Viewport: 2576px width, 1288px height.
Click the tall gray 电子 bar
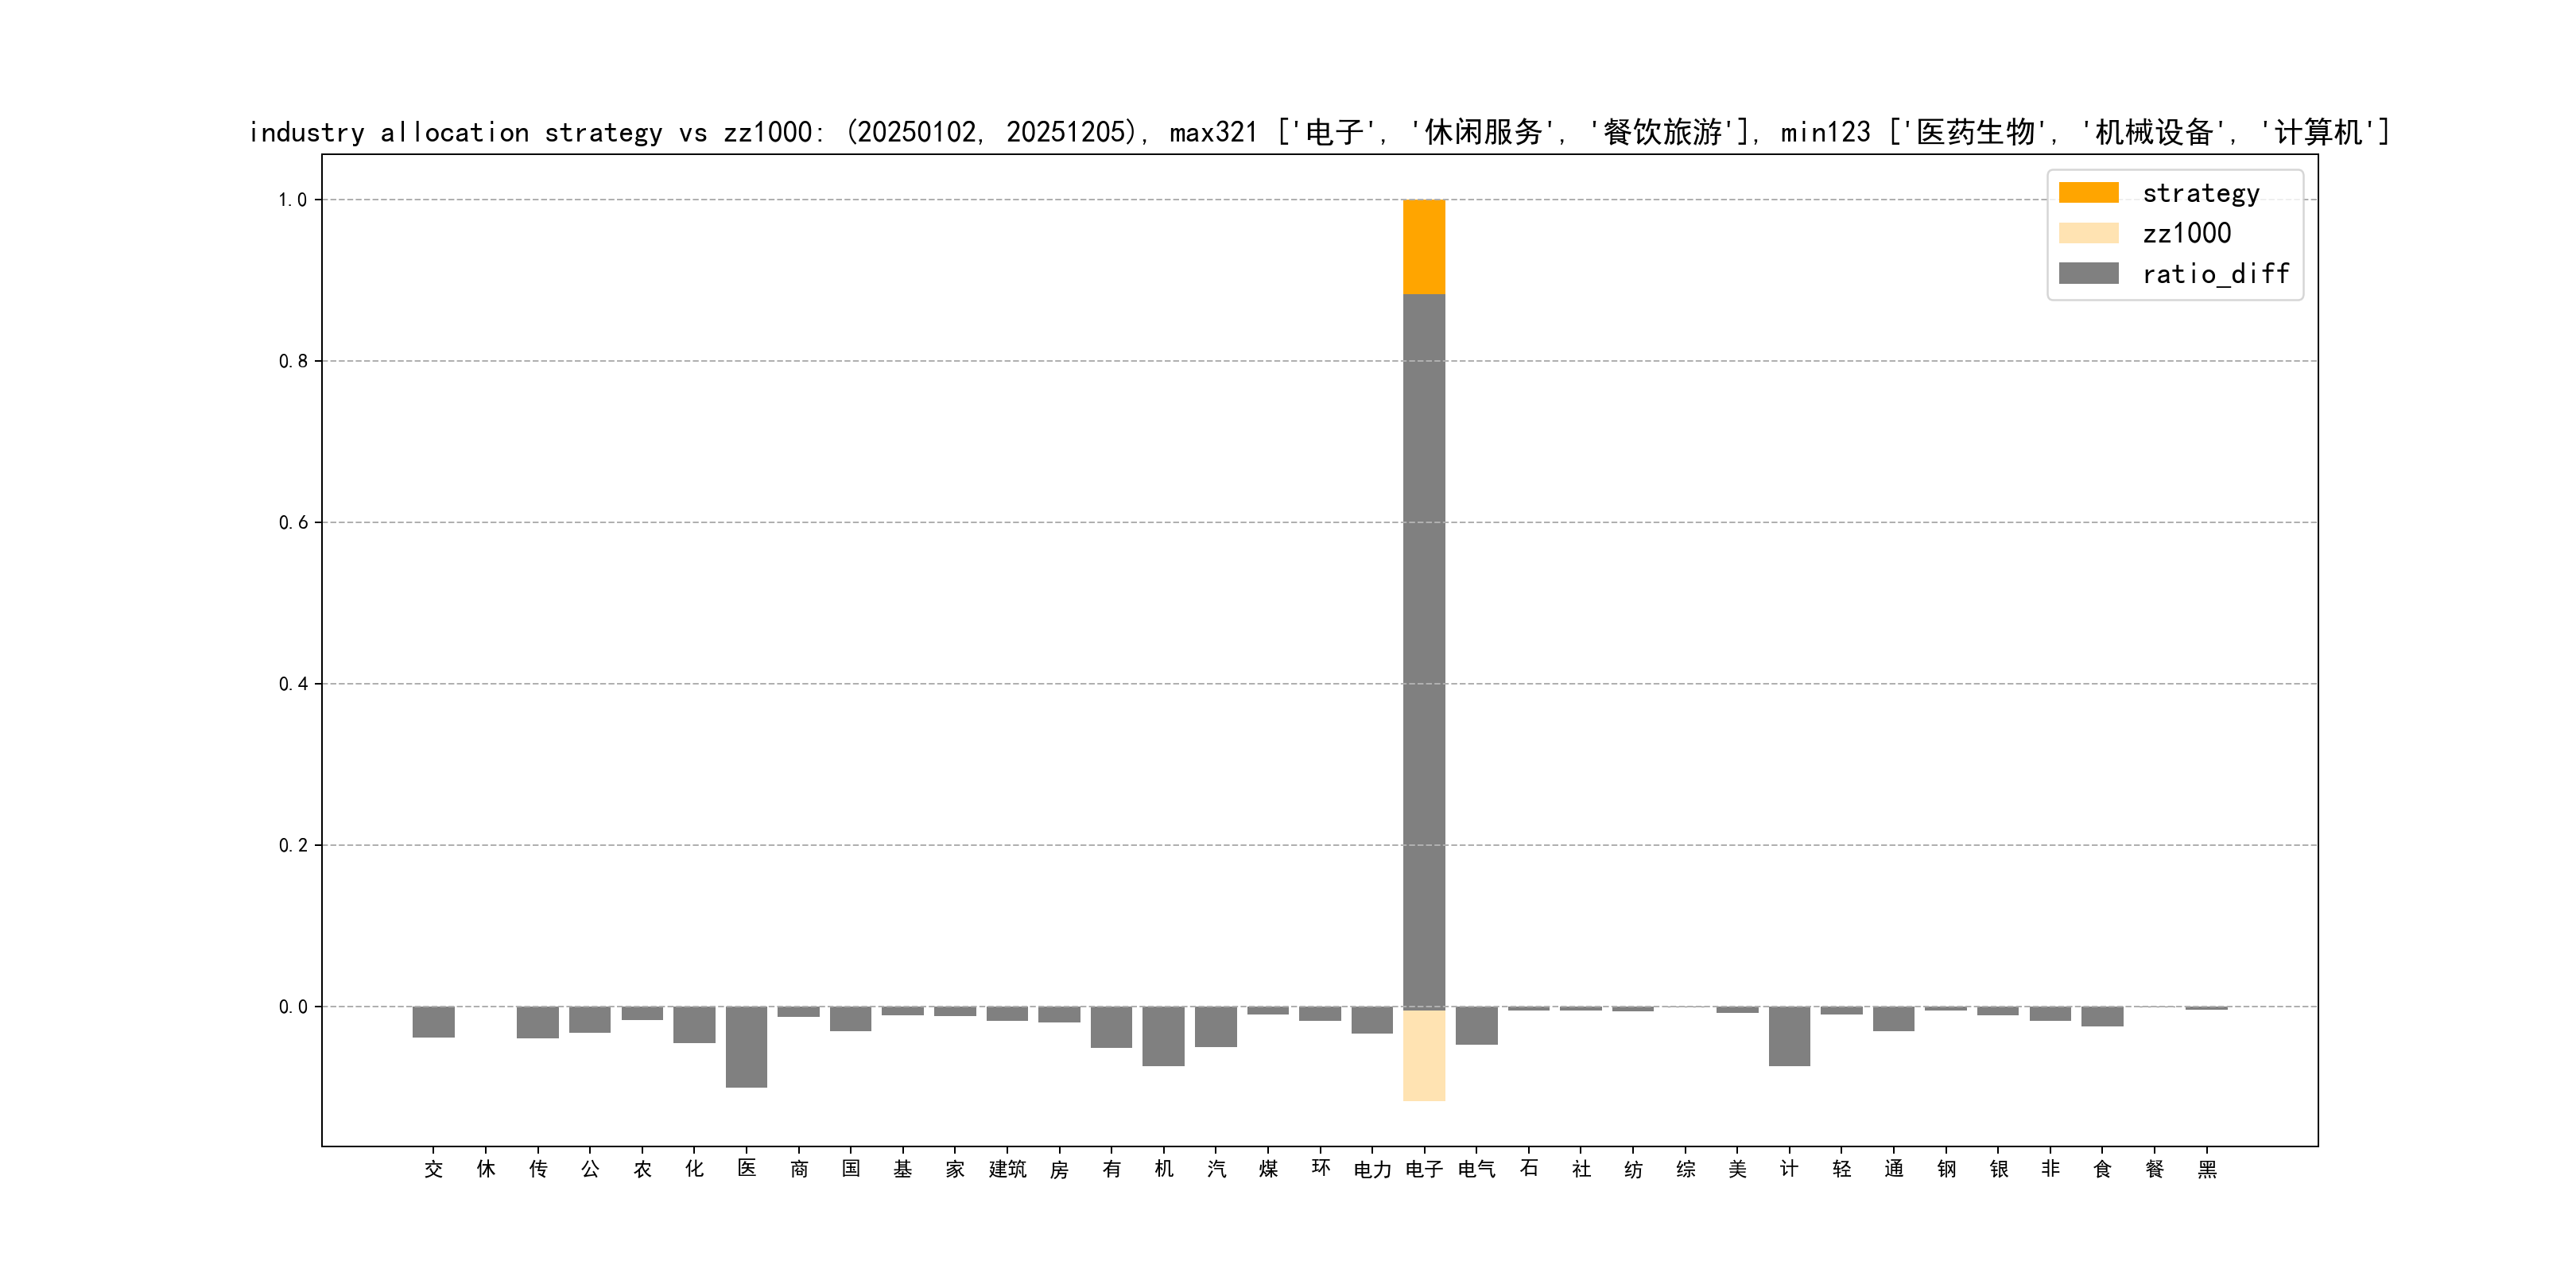[x=1424, y=650]
